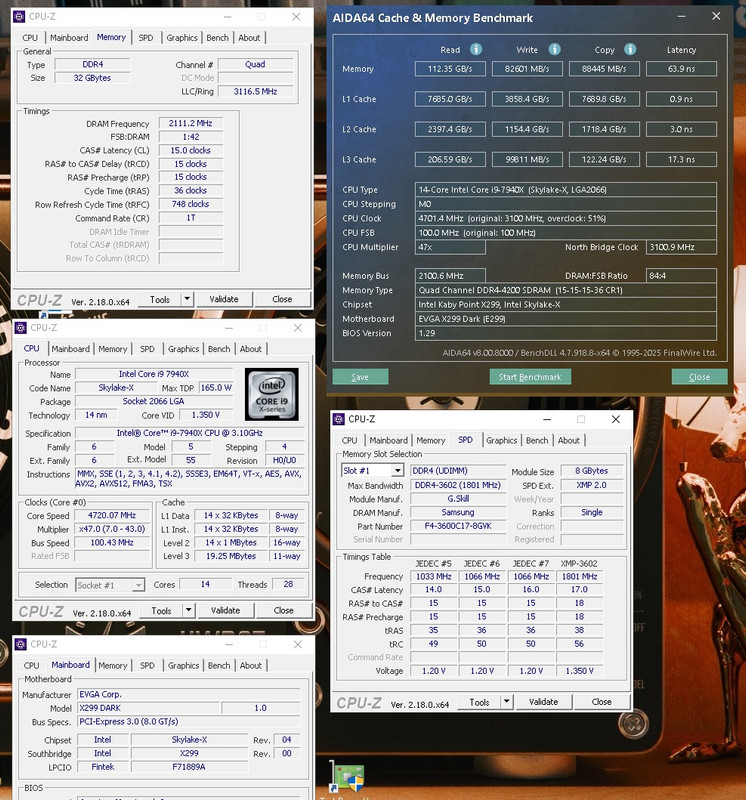Viewport: 746px width, 800px height.
Task: Switch to CPU tab in bottom-left Mainboard window
Action: point(32,665)
